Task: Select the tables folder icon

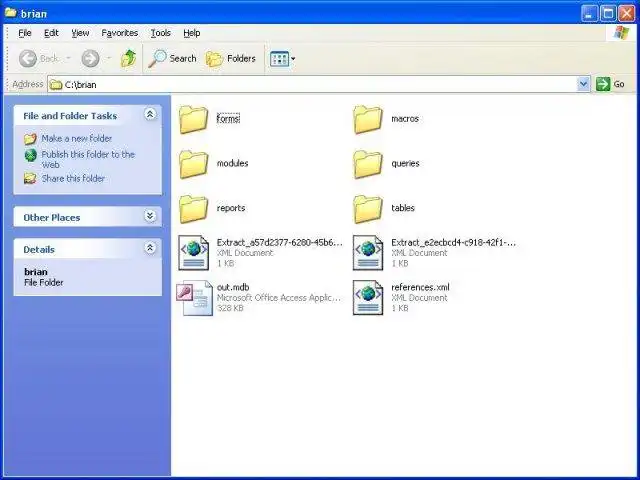Action: click(x=368, y=209)
